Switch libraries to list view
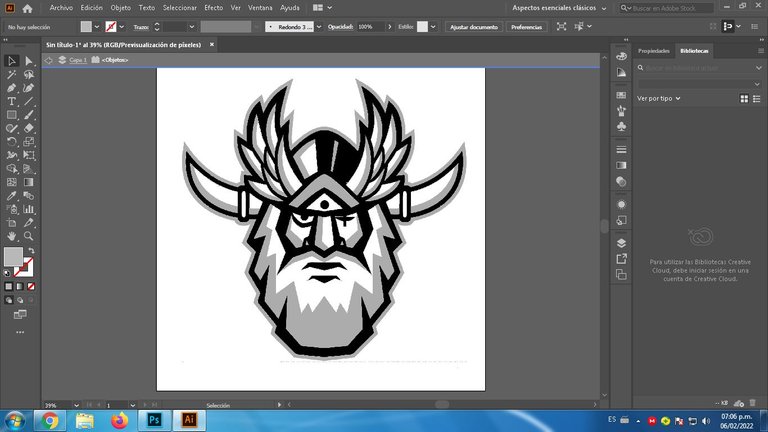768x432 pixels. (x=756, y=98)
